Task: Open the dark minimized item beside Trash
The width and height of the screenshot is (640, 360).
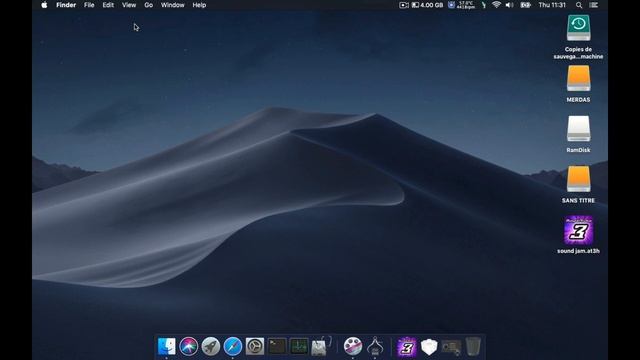Action: 451,347
